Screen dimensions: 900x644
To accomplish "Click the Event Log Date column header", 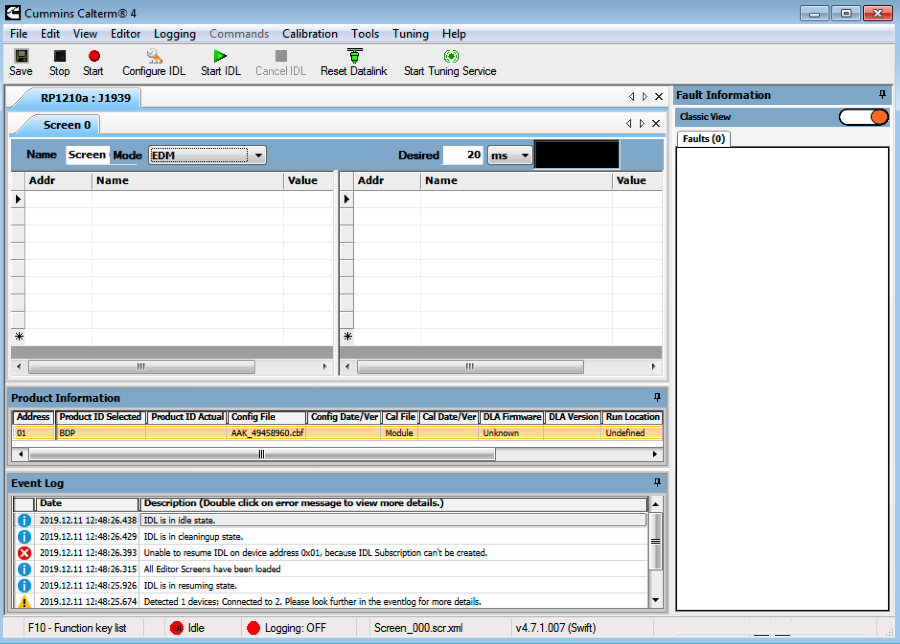I will coord(87,503).
